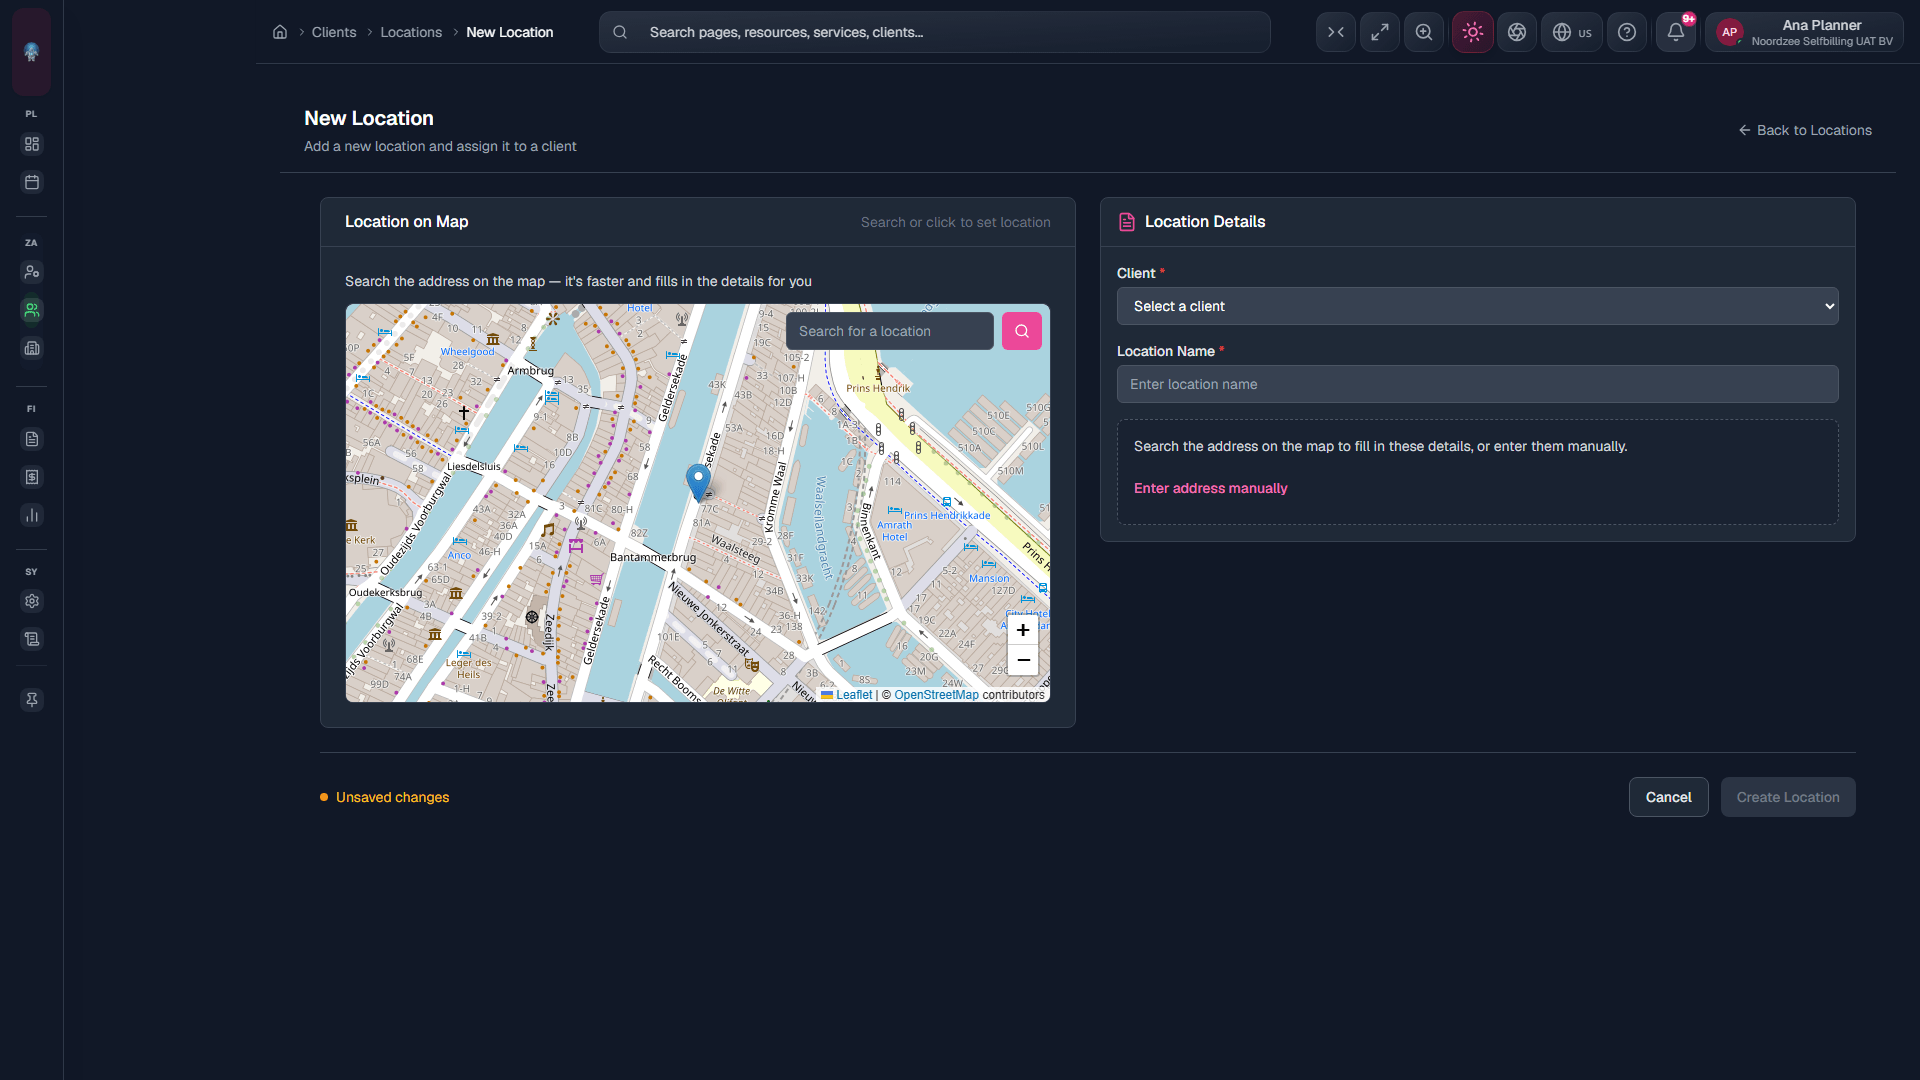
Task: Click Enter address manually link
Action: (x=1210, y=488)
